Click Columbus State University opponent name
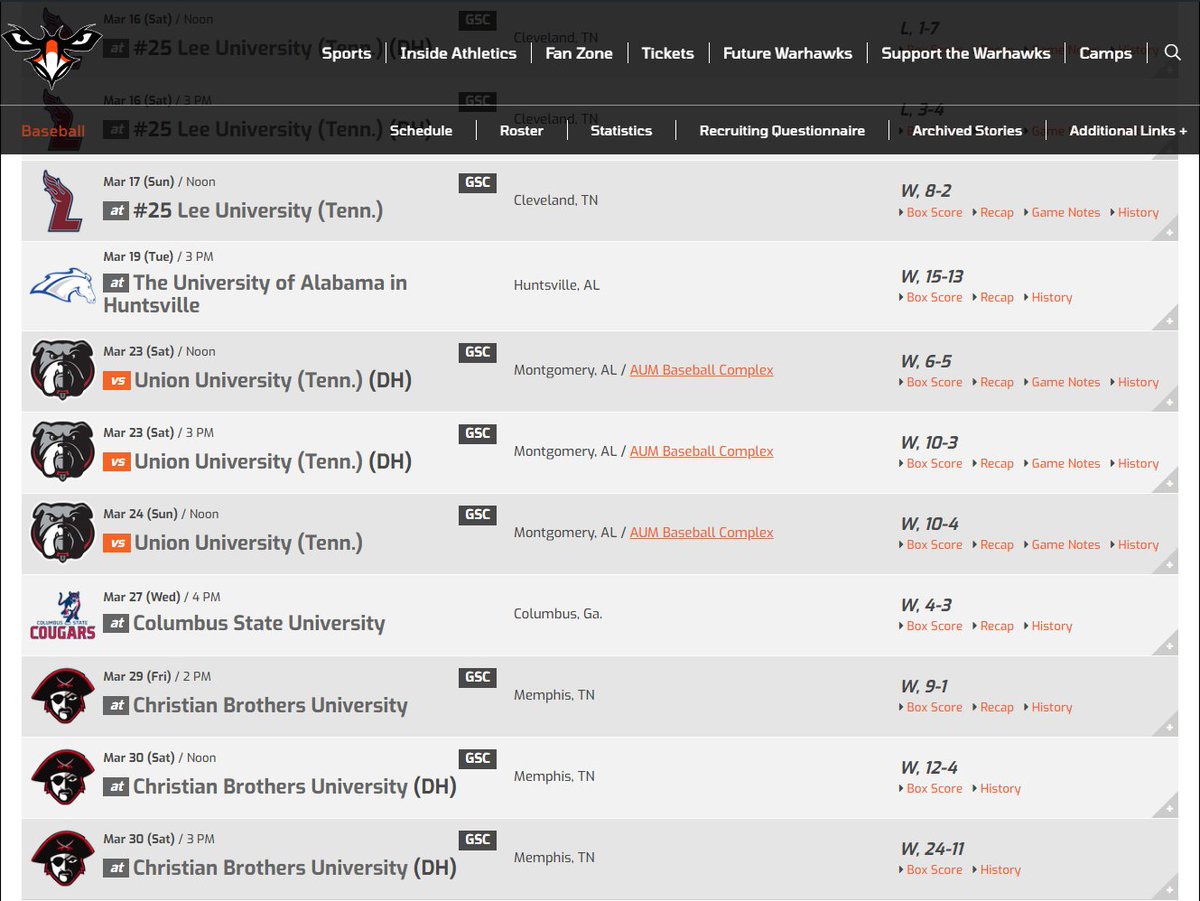 [259, 623]
